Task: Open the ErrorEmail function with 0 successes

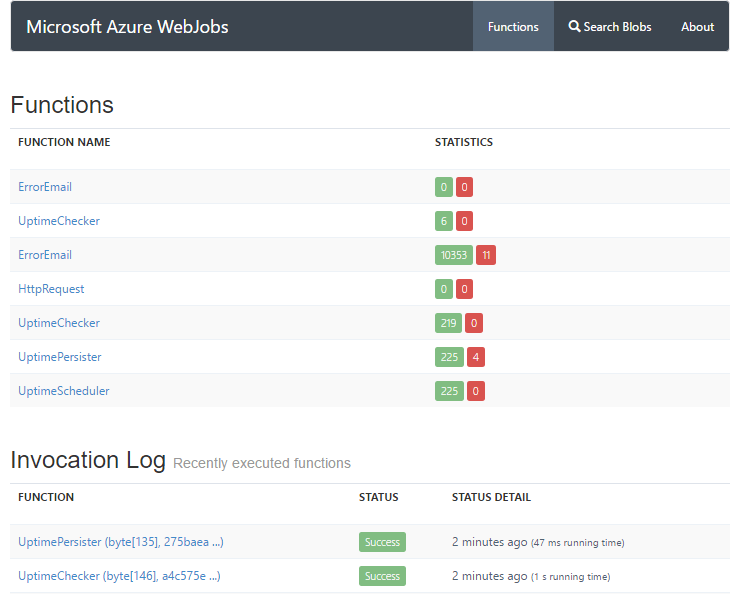Action: pos(45,187)
